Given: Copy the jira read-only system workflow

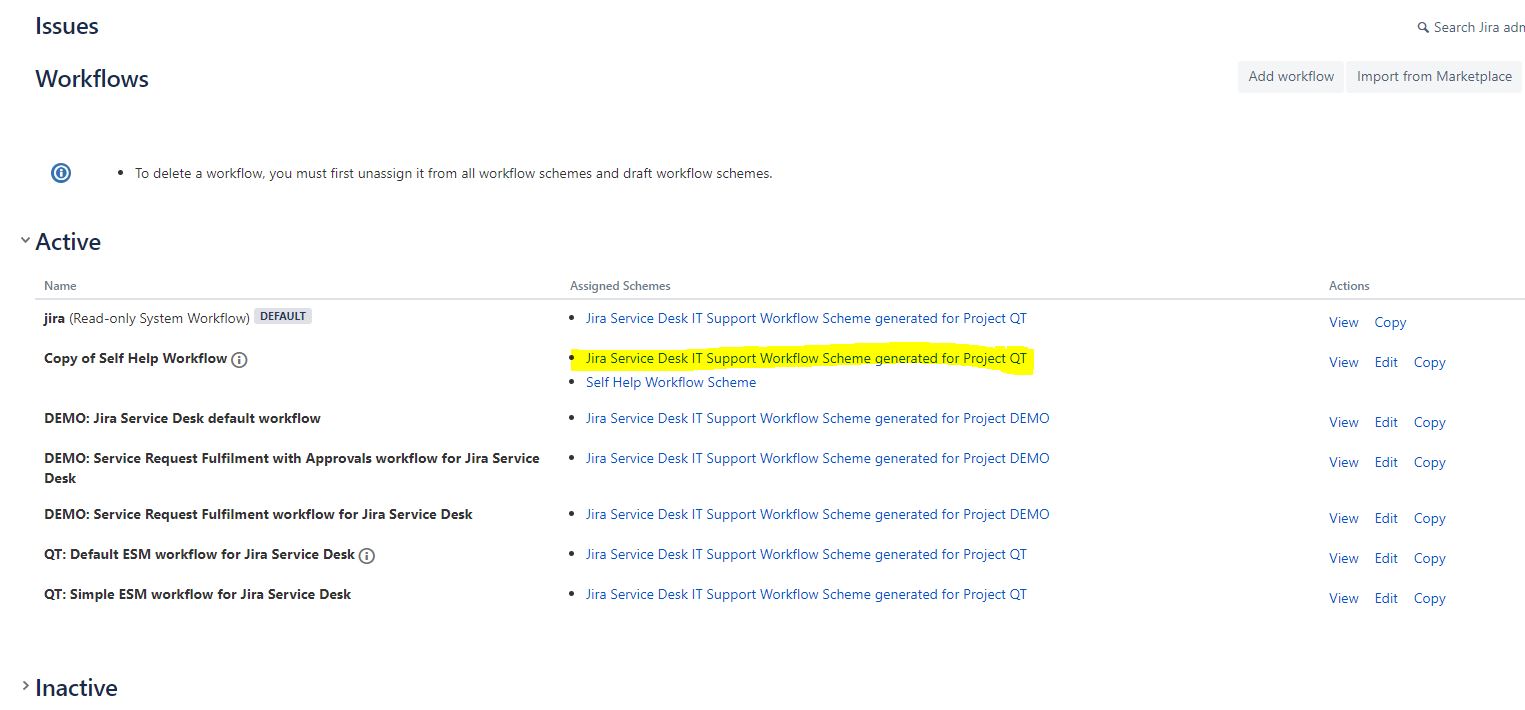Looking at the screenshot, I should coord(1390,322).
